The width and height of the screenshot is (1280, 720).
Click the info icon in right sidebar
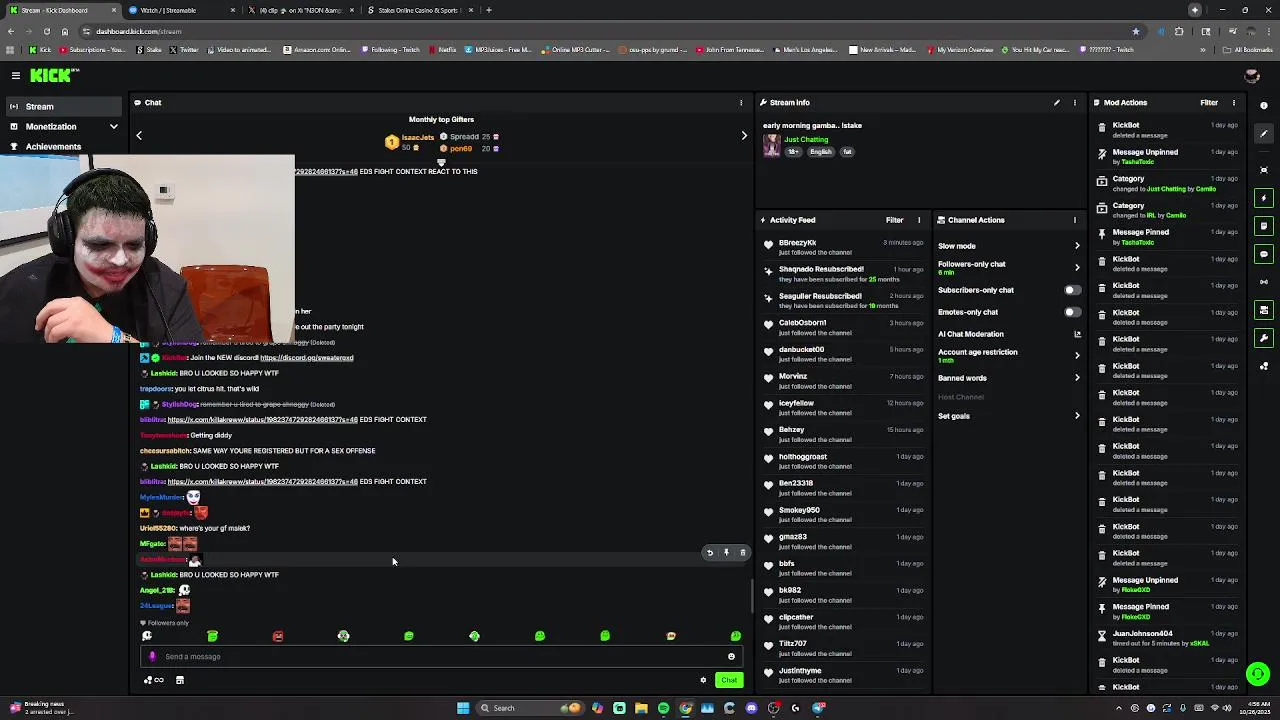point(1264,105)
